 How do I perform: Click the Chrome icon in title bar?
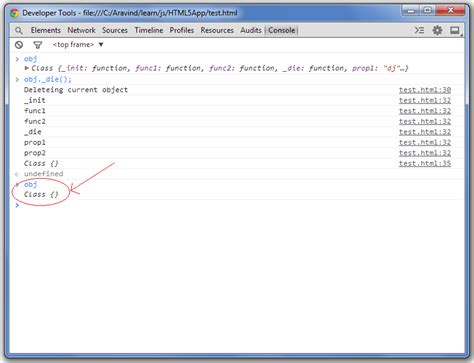tap(14, 13)
